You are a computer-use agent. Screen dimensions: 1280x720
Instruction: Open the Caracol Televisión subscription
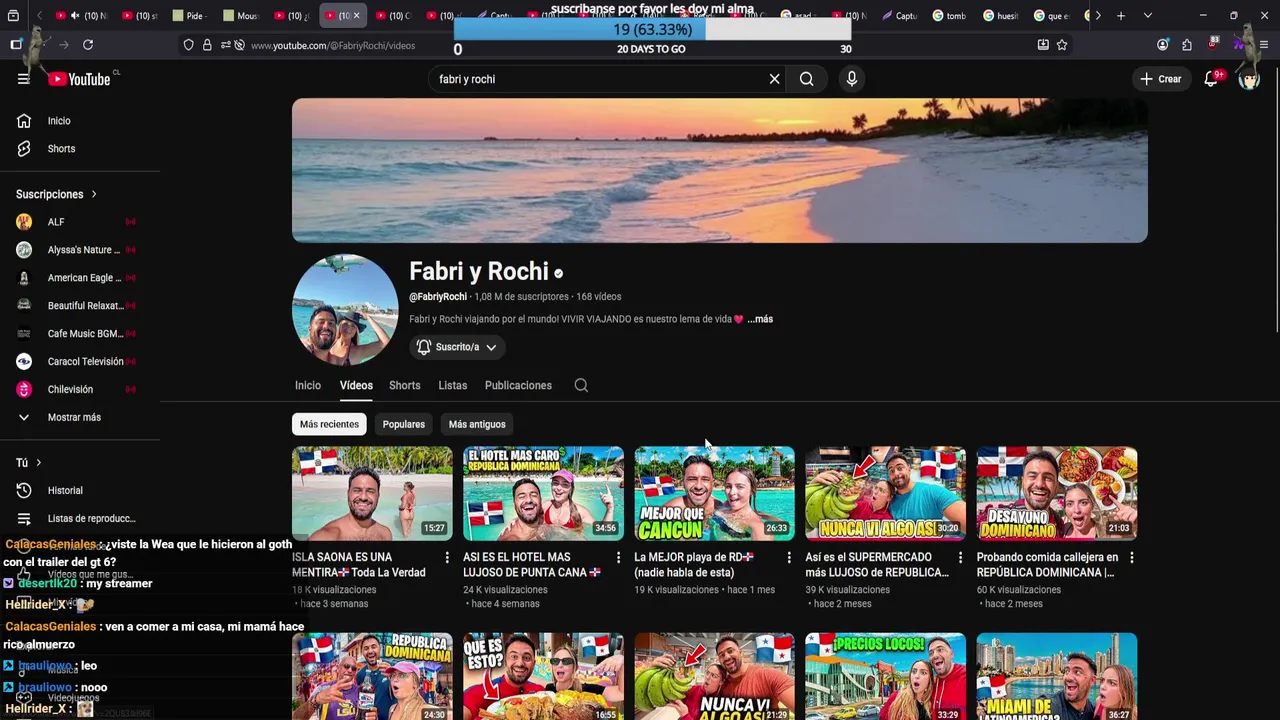tap(79, 362)
